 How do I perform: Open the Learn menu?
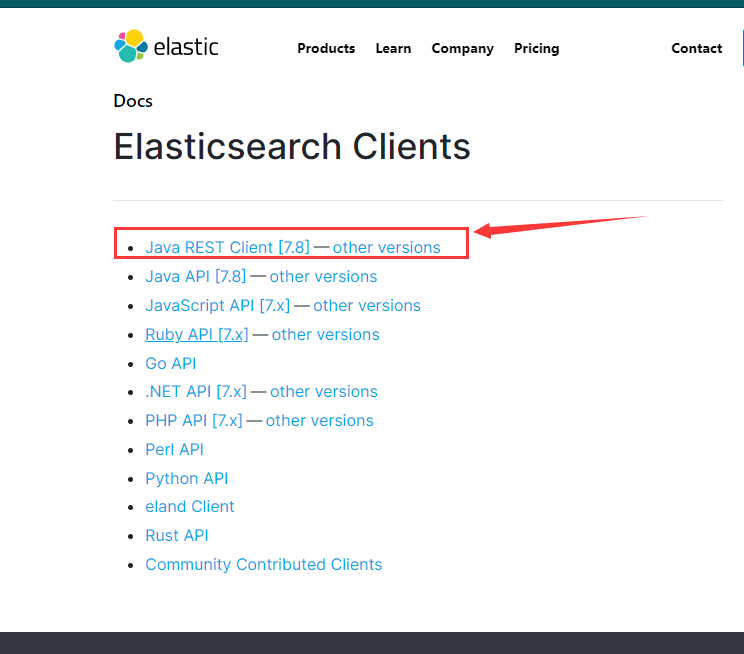tap(393, 48)
